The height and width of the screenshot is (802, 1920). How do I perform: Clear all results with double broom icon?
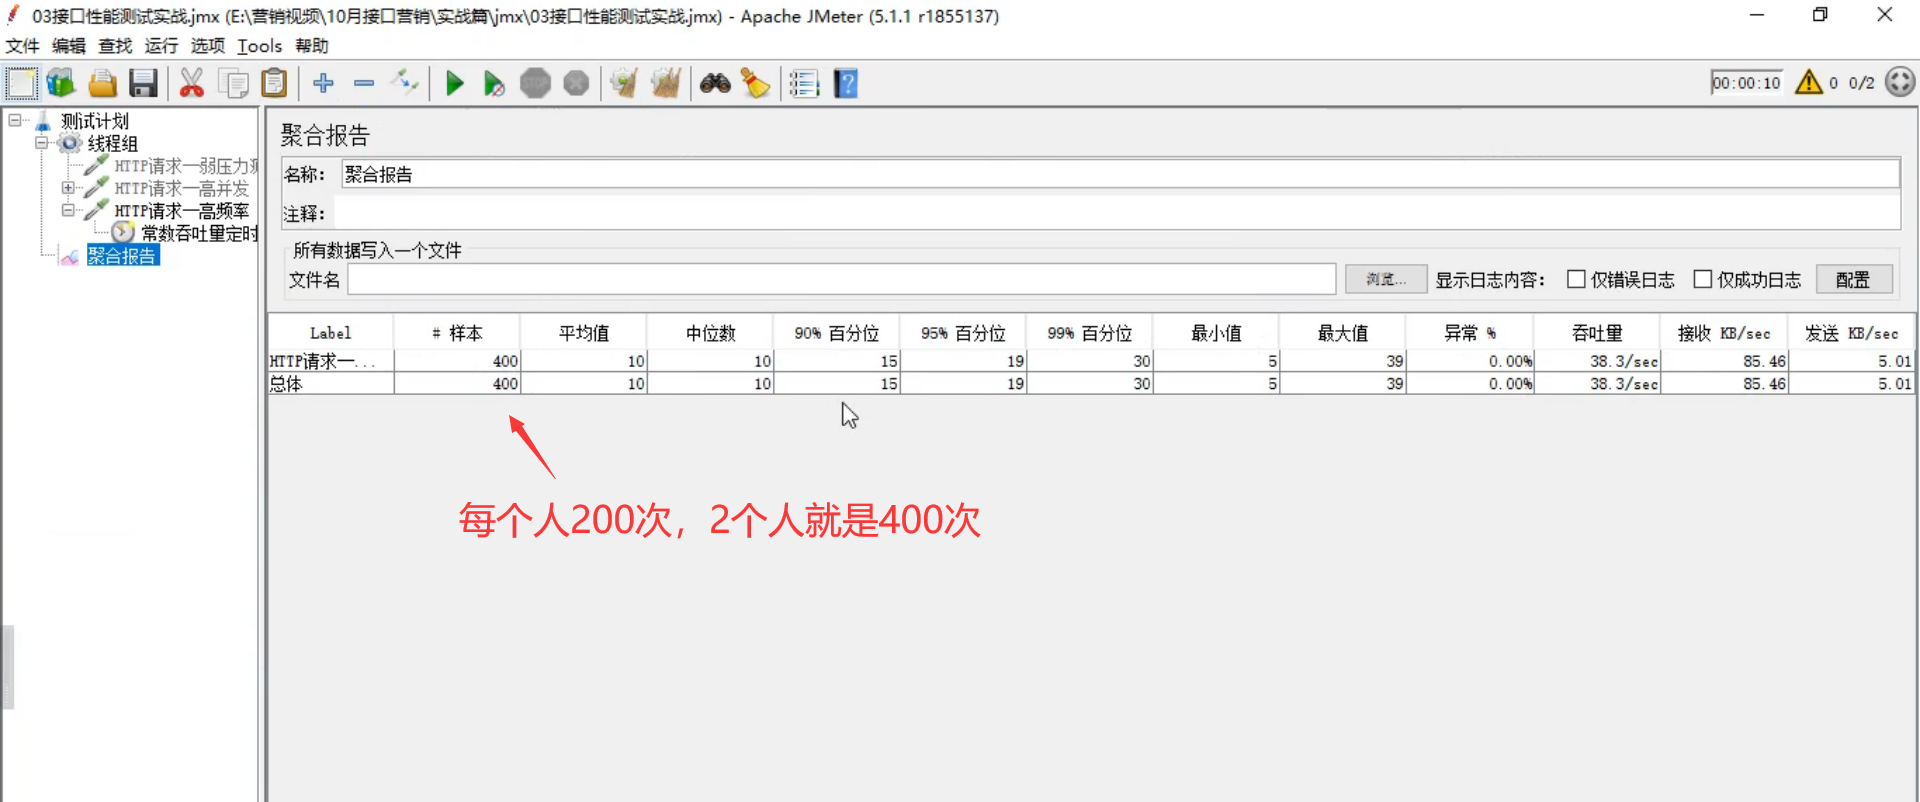point(665,83)
